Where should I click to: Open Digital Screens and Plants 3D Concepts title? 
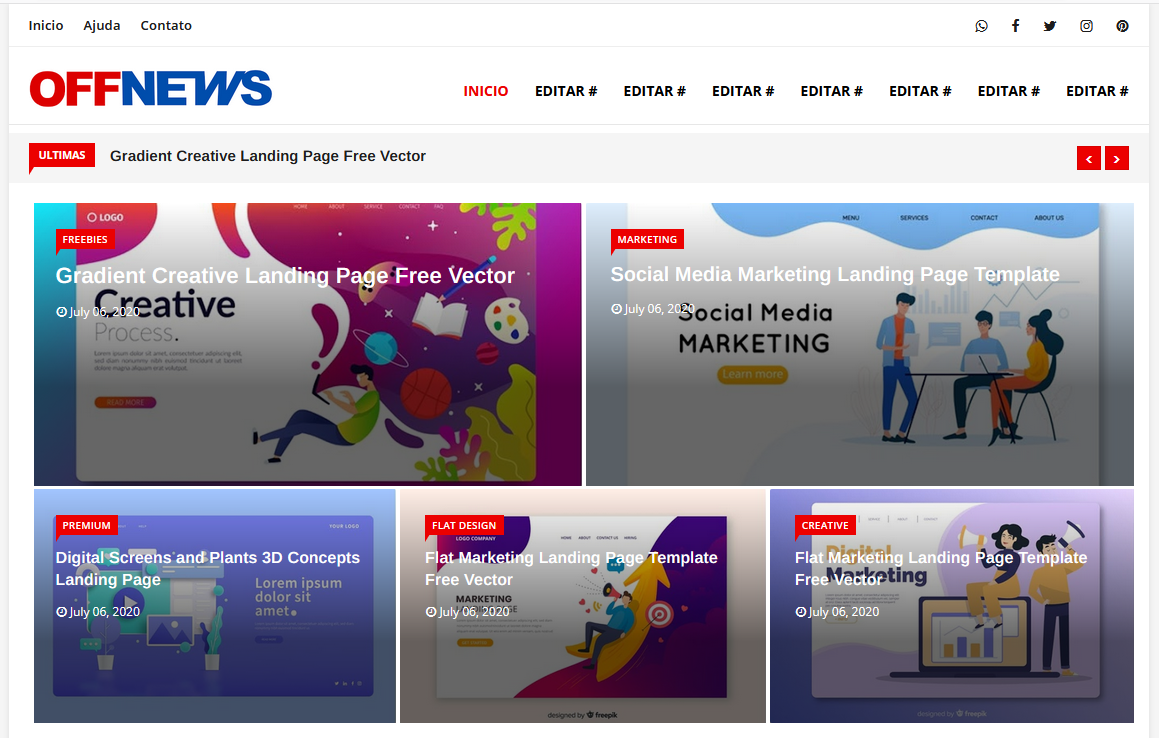point(208,569)
